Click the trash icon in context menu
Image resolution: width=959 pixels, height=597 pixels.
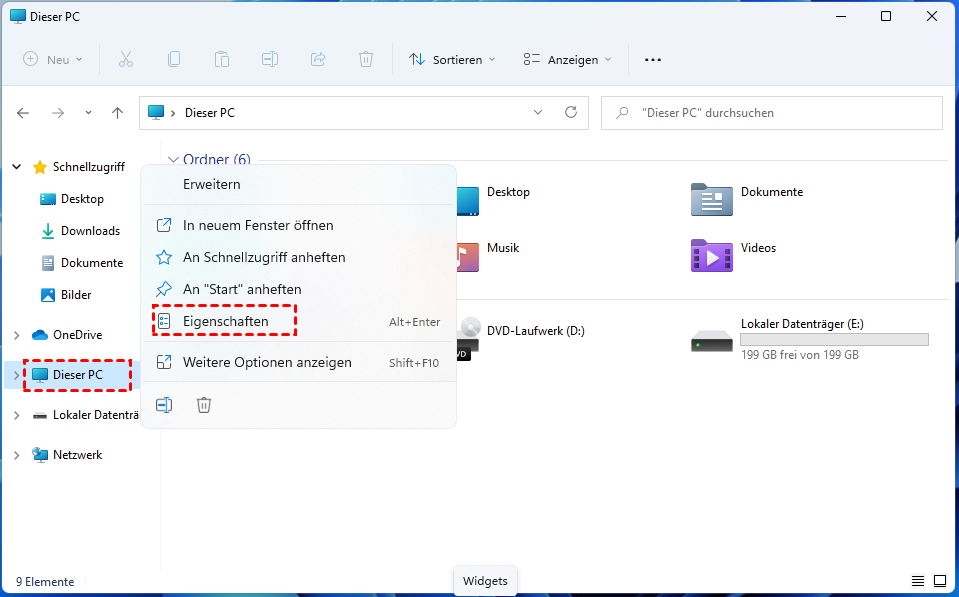pos(204,405)
